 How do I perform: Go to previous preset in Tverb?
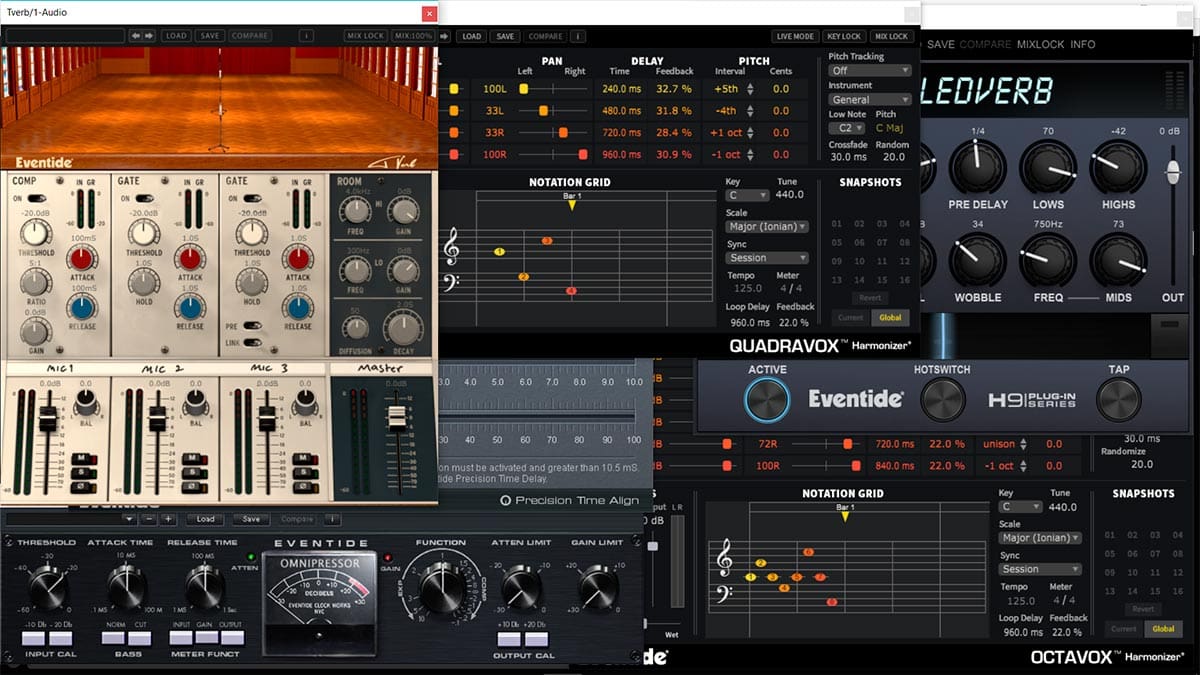point(136,36)
